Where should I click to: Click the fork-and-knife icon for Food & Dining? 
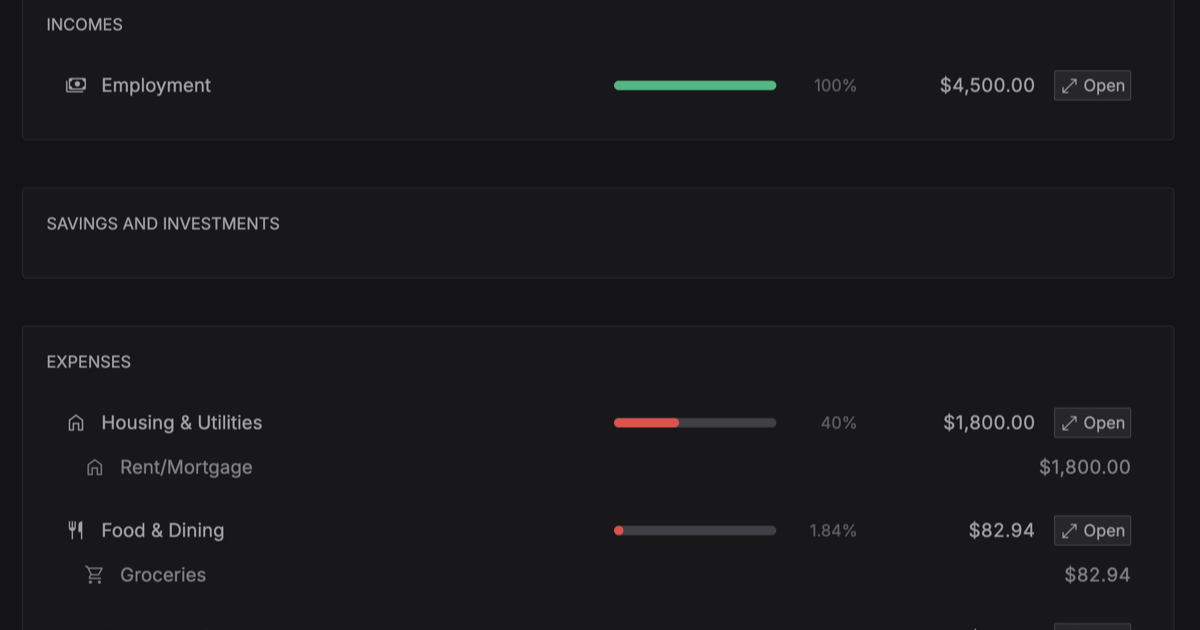pyautogui.click(x=75, y=530)
